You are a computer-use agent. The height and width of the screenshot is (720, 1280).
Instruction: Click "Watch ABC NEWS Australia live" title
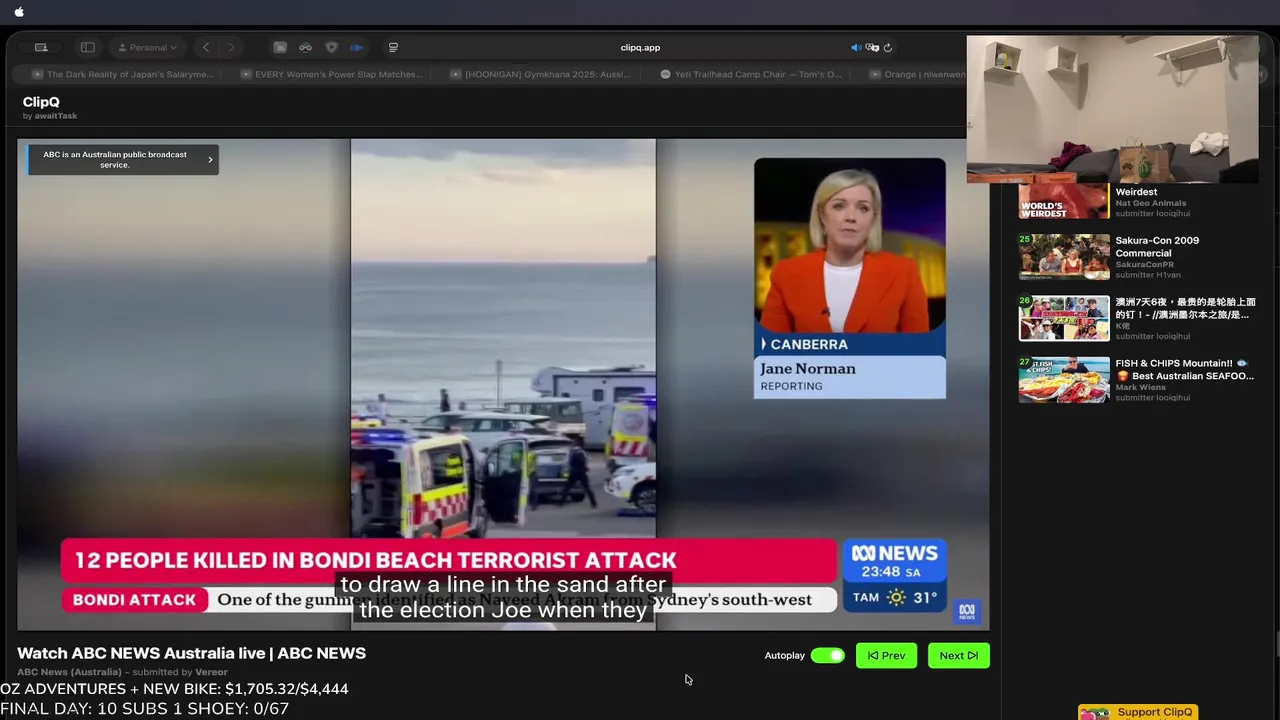click(191, 653)
